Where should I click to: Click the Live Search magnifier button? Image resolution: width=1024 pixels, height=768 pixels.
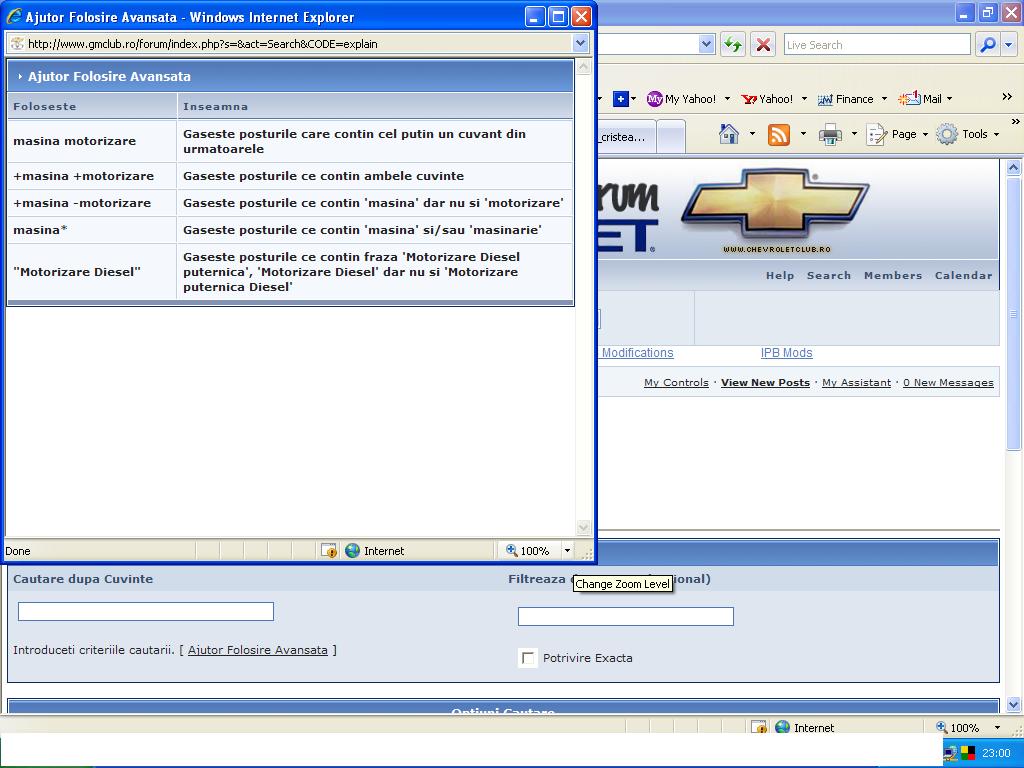(x=987, y=44)
